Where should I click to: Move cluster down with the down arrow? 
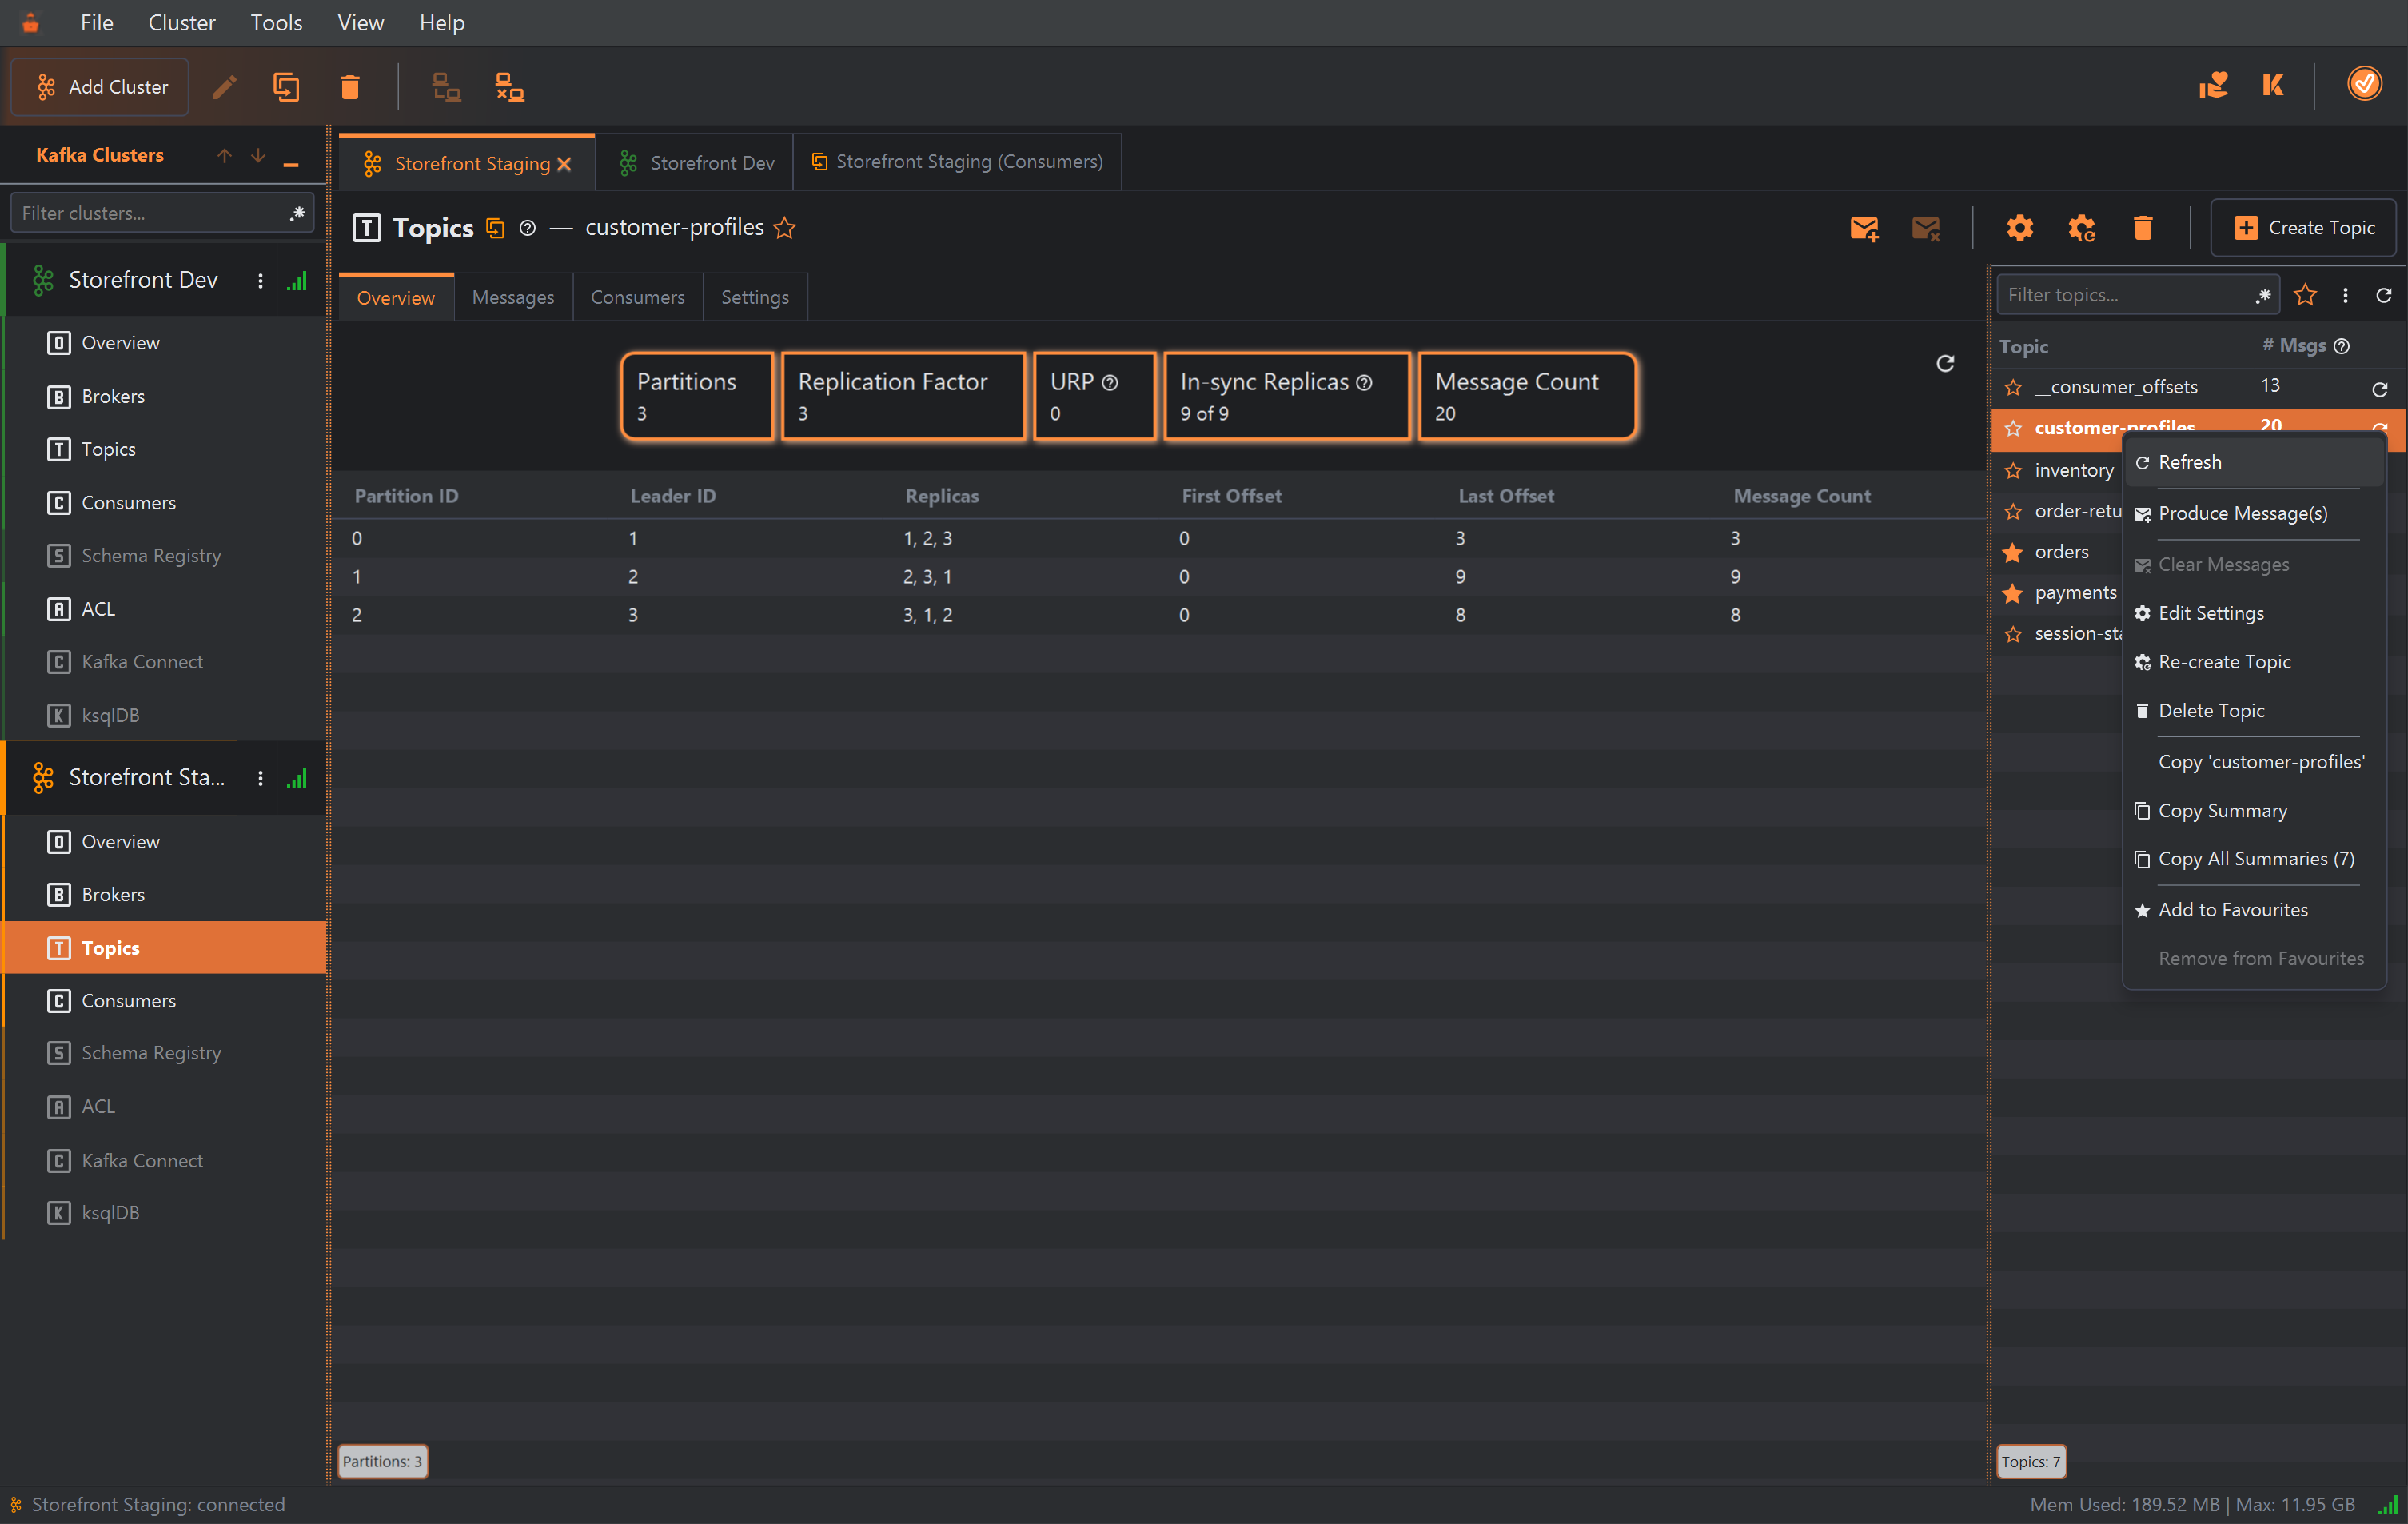coord(258,155)
